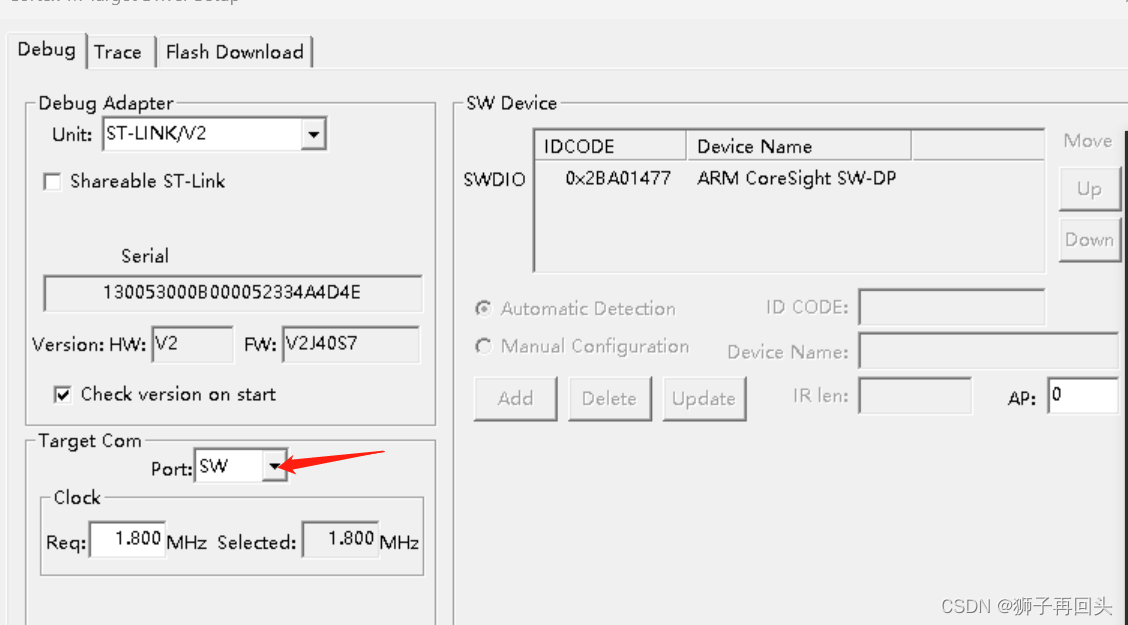Click the Delete button
The image size is (1128, 625).
click(610, 398)
